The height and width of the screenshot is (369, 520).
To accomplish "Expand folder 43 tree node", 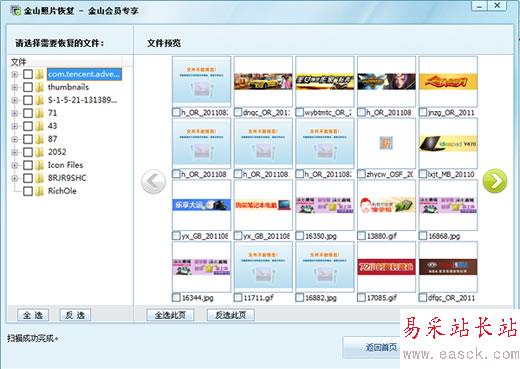I will [14, 126].
